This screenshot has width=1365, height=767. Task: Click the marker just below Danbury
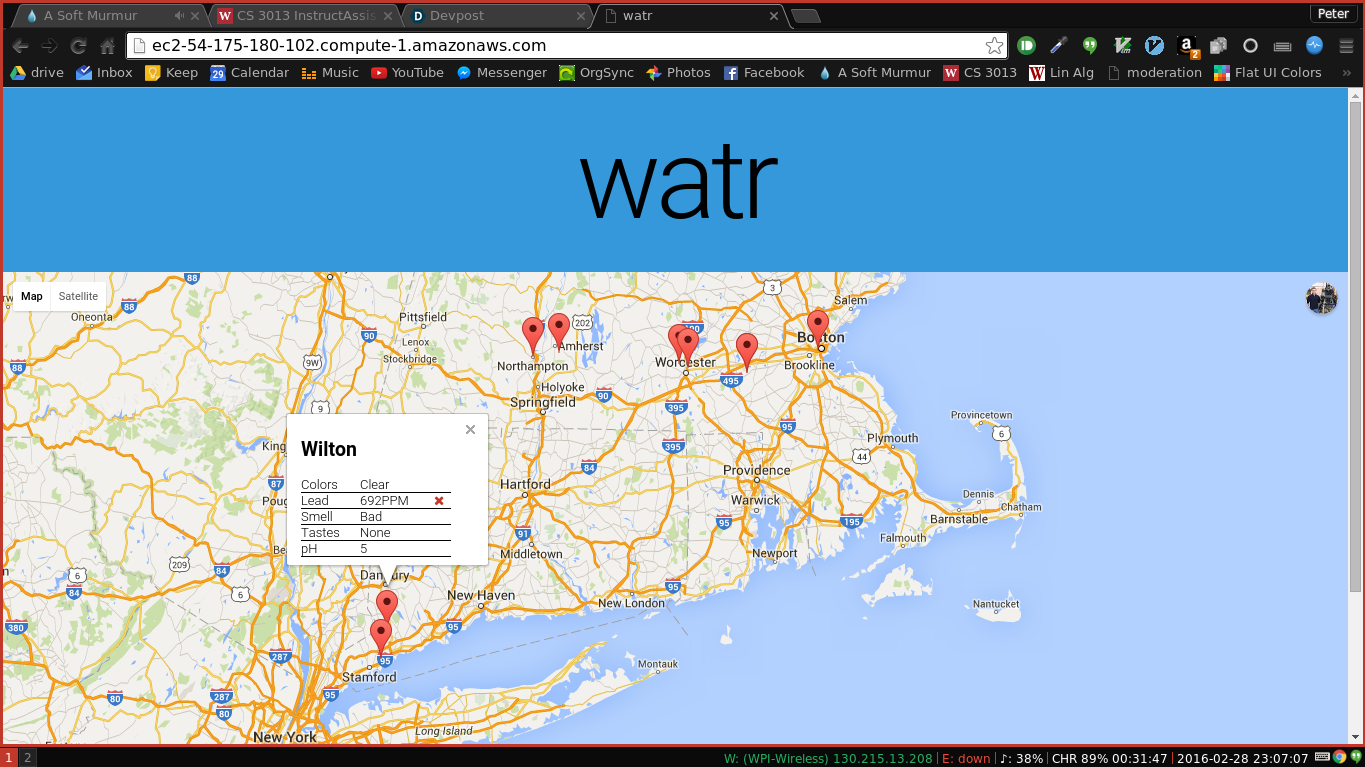pos(387,607)
